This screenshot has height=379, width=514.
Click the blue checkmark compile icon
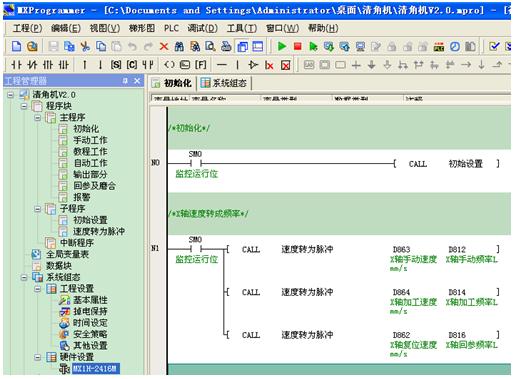point(494,46)
